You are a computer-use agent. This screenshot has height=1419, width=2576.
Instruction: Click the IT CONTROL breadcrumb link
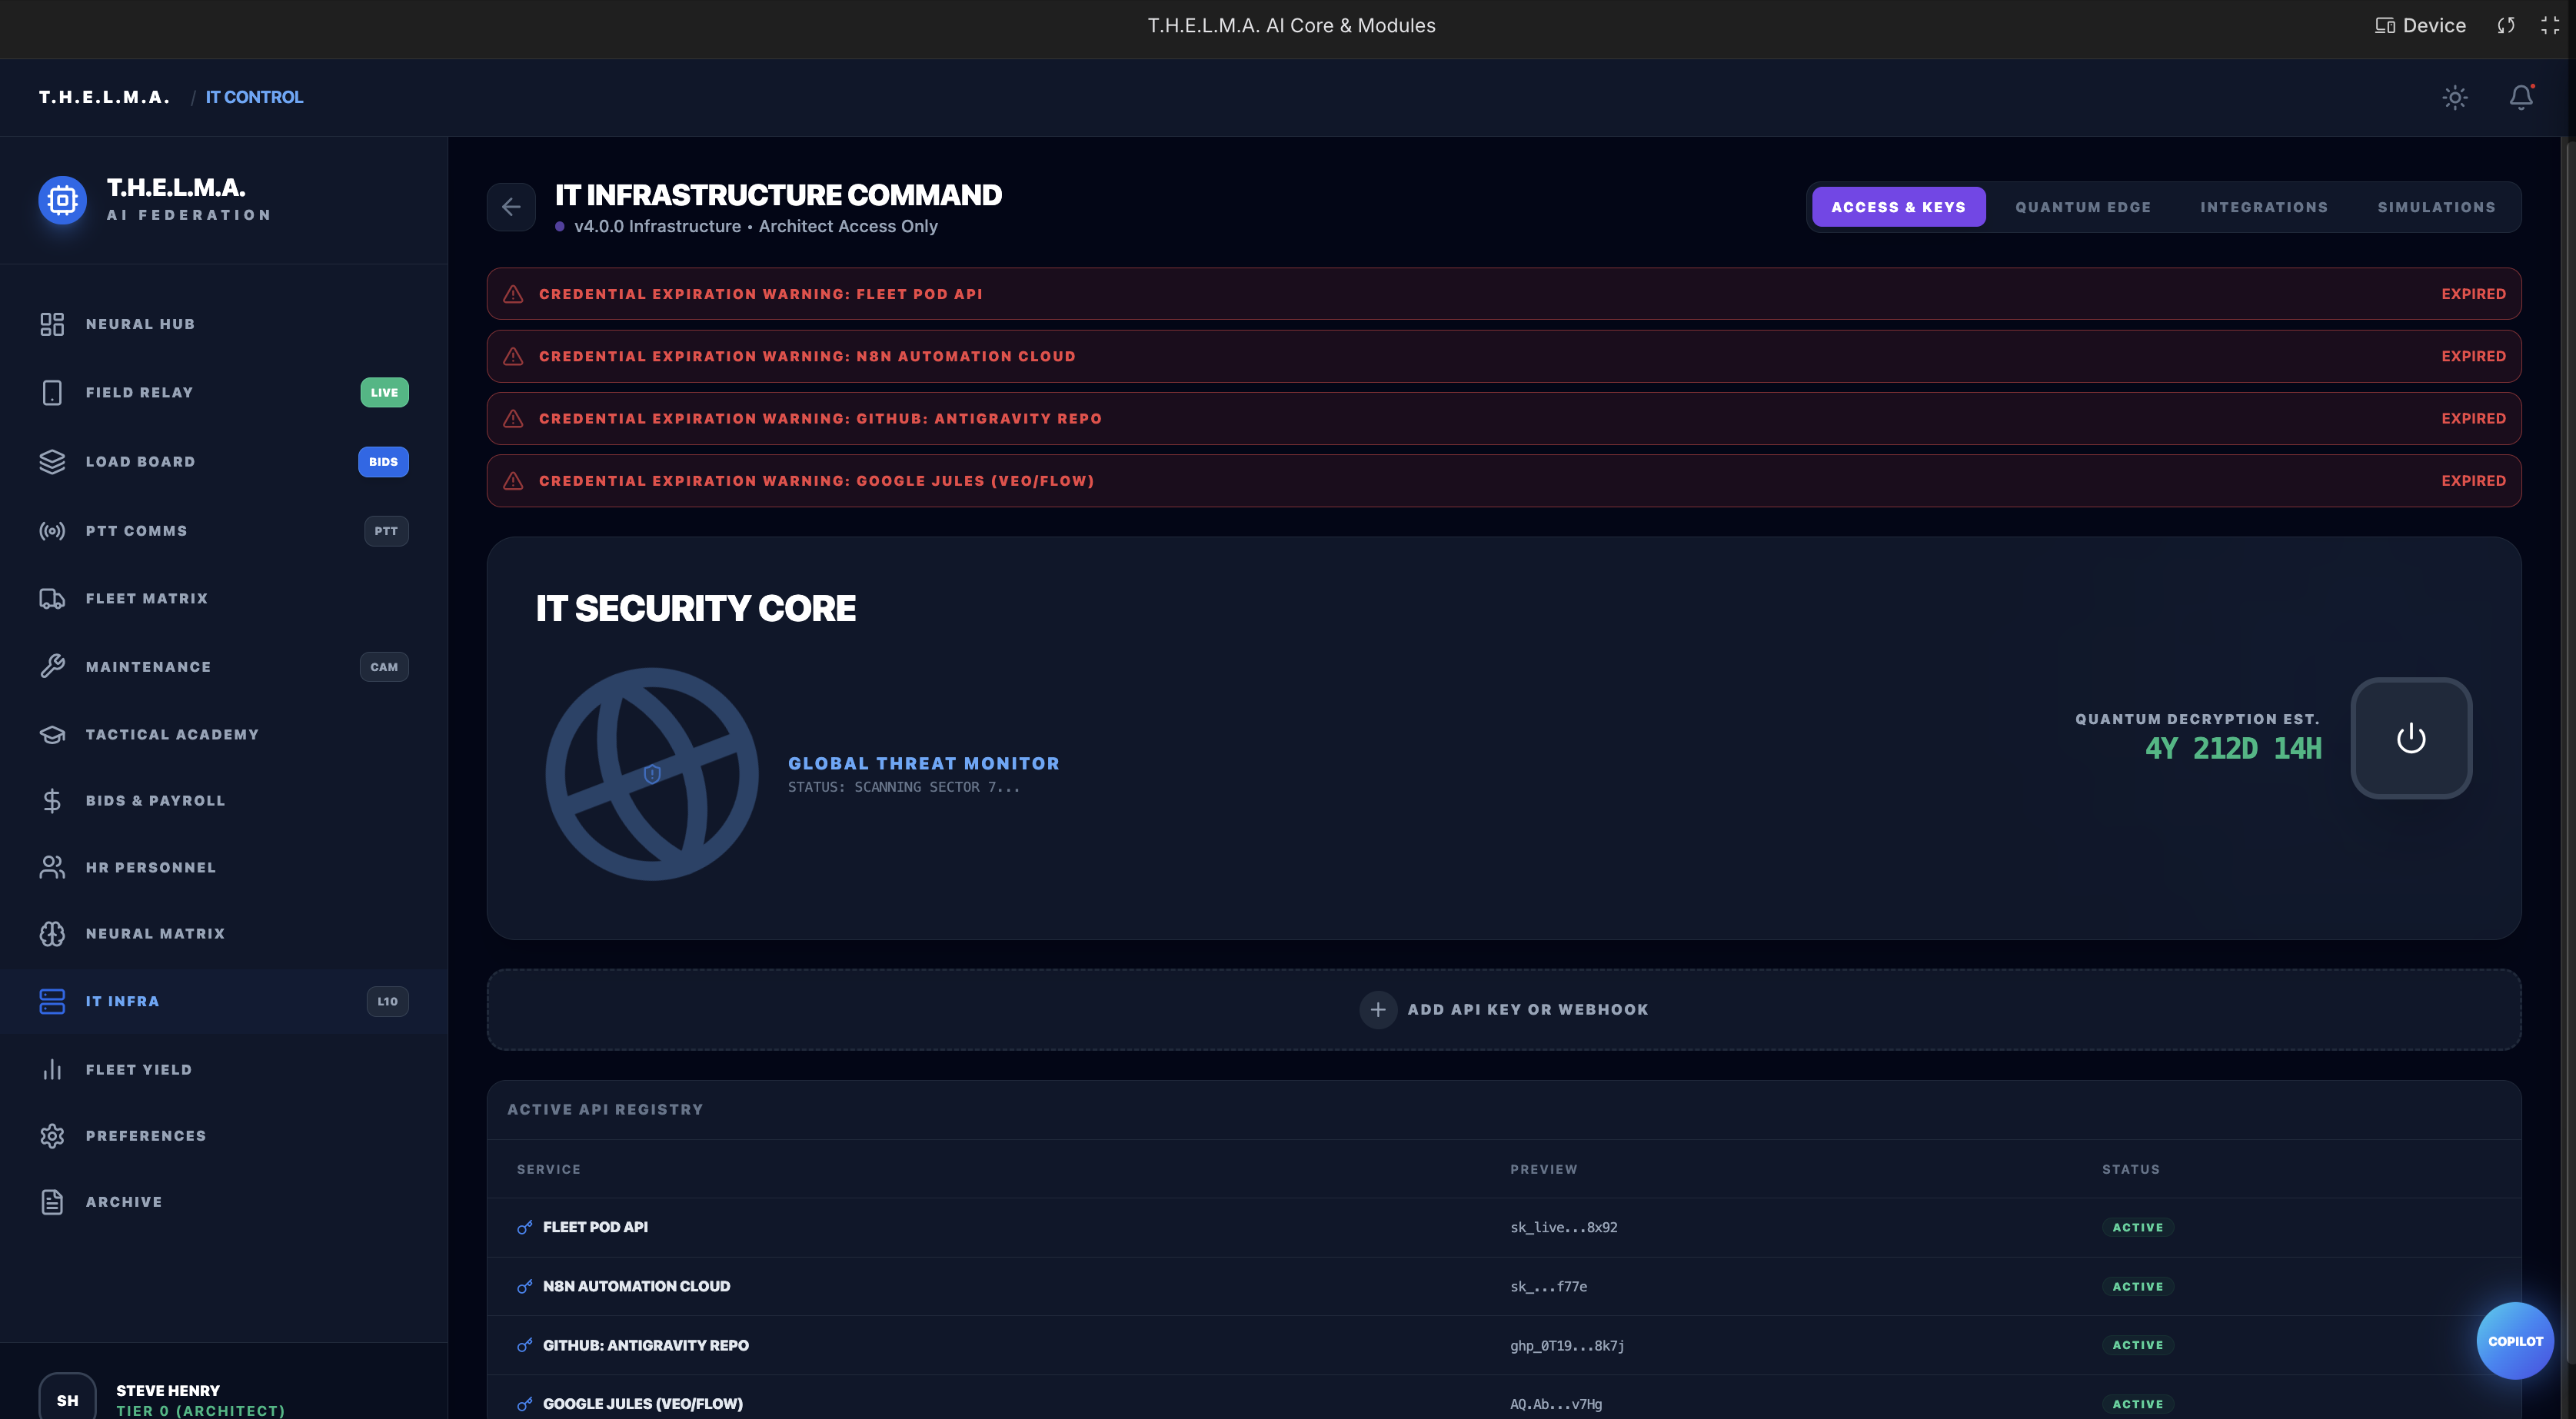(x=254, y=97)
